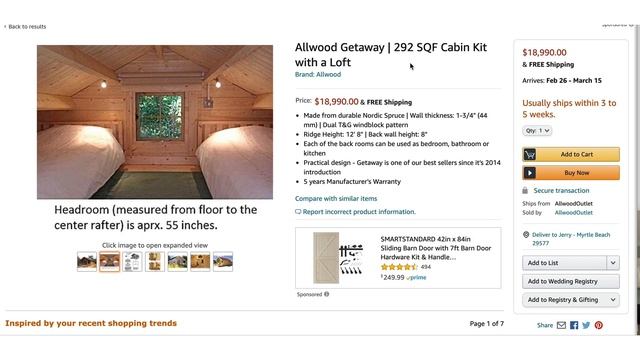Image resolution: width=640 pixels, height=360 pixels.
Task: Open the Brand: Allwood link
Action: tap(318, 74)
